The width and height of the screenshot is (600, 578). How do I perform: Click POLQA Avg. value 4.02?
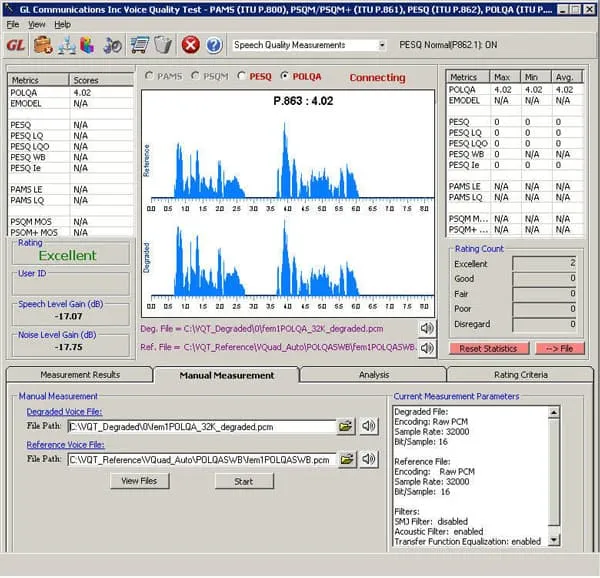point(564,90)
